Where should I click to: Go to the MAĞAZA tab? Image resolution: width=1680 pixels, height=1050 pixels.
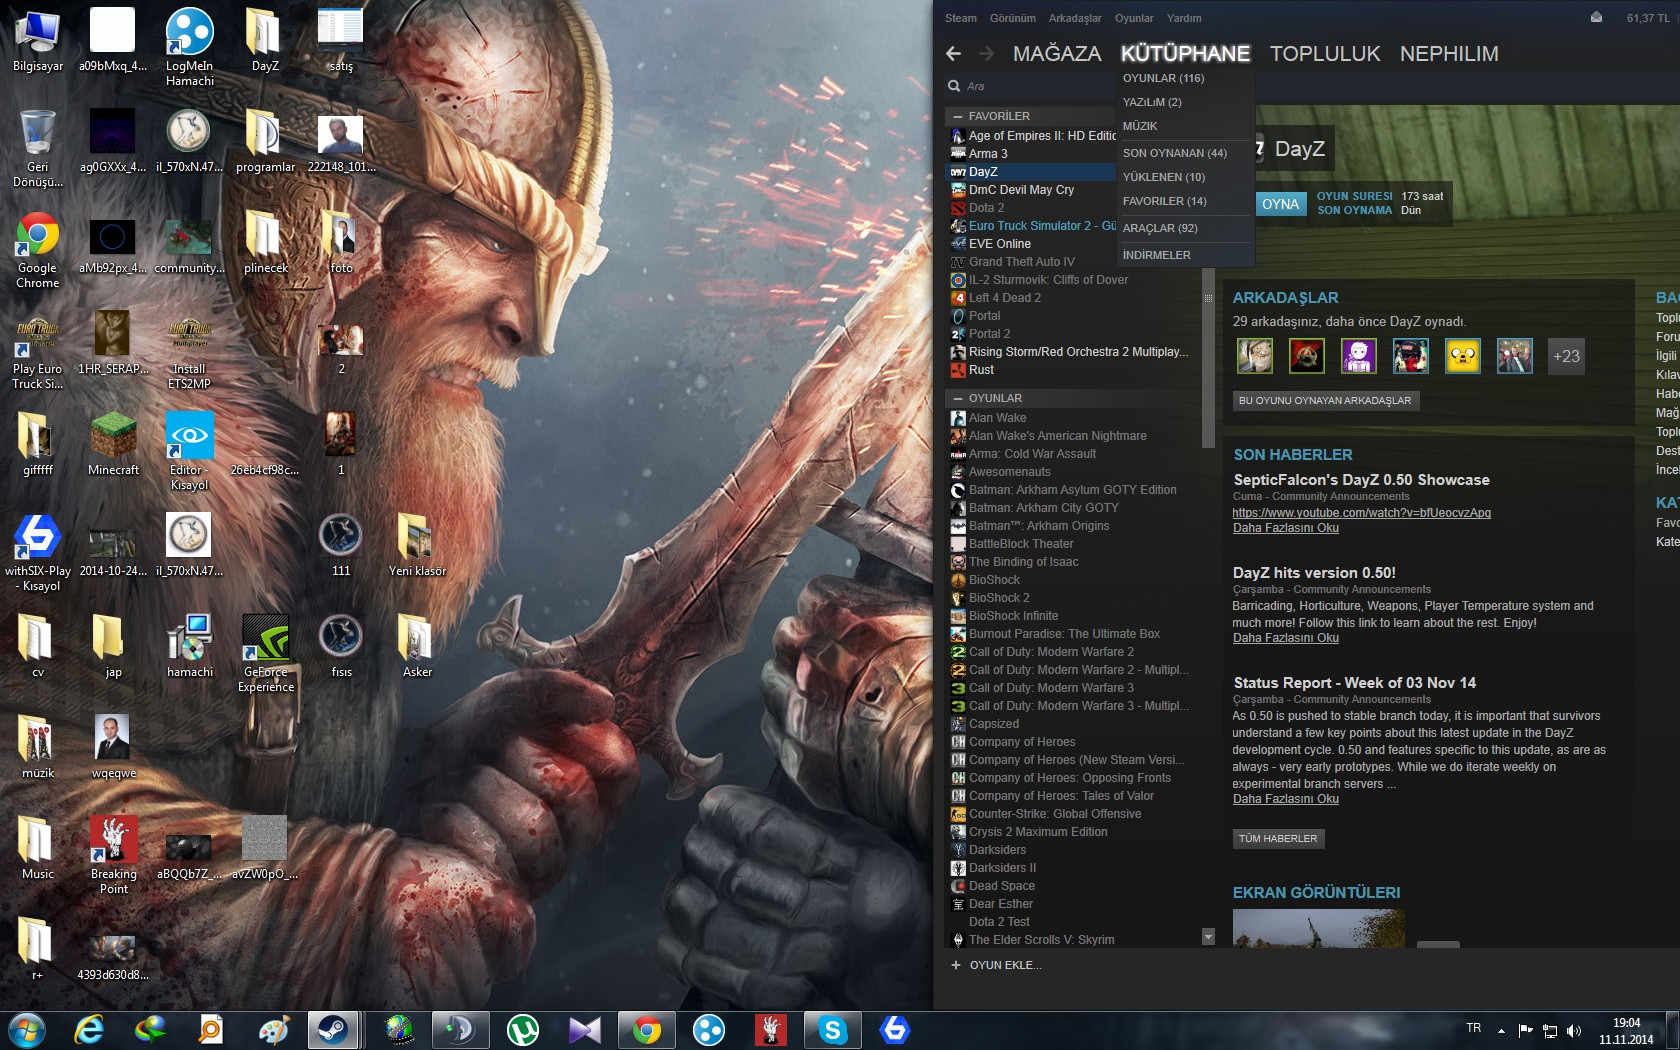(x=1057, y=54)
